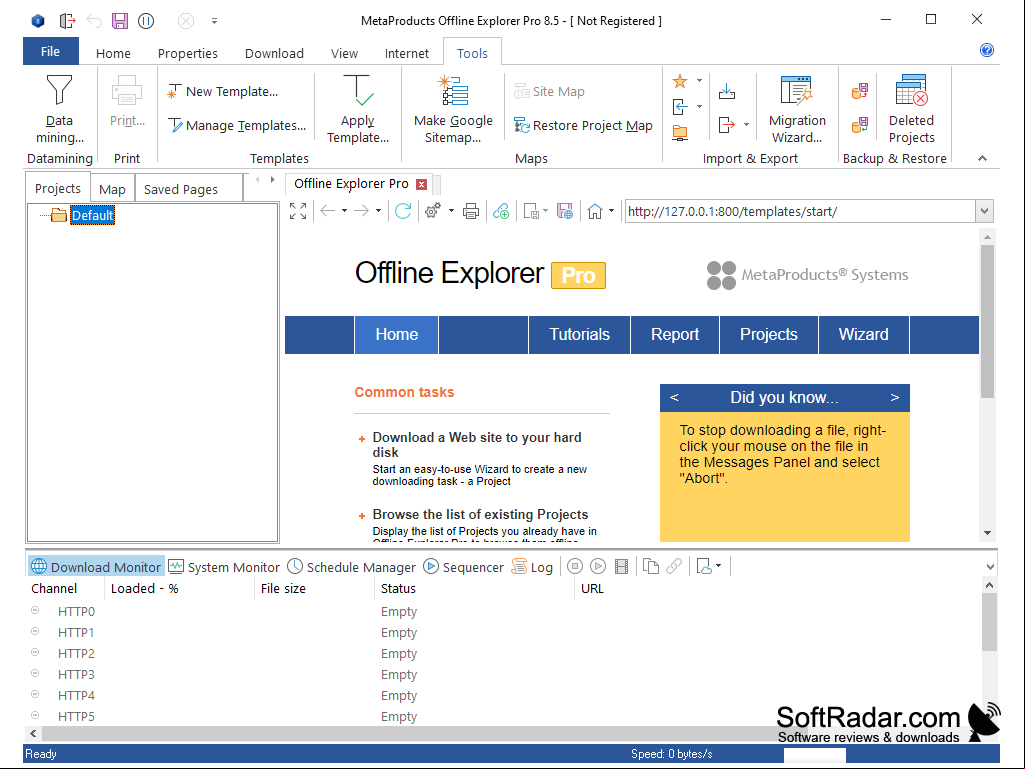Screen dimensions: 1025x769
Task: Expand the bottom panel options chevron
Action: click(990, 567)
